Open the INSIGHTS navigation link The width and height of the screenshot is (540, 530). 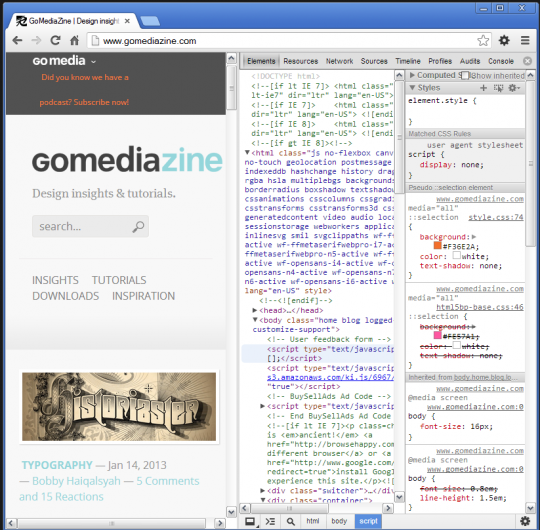[55, 280]
